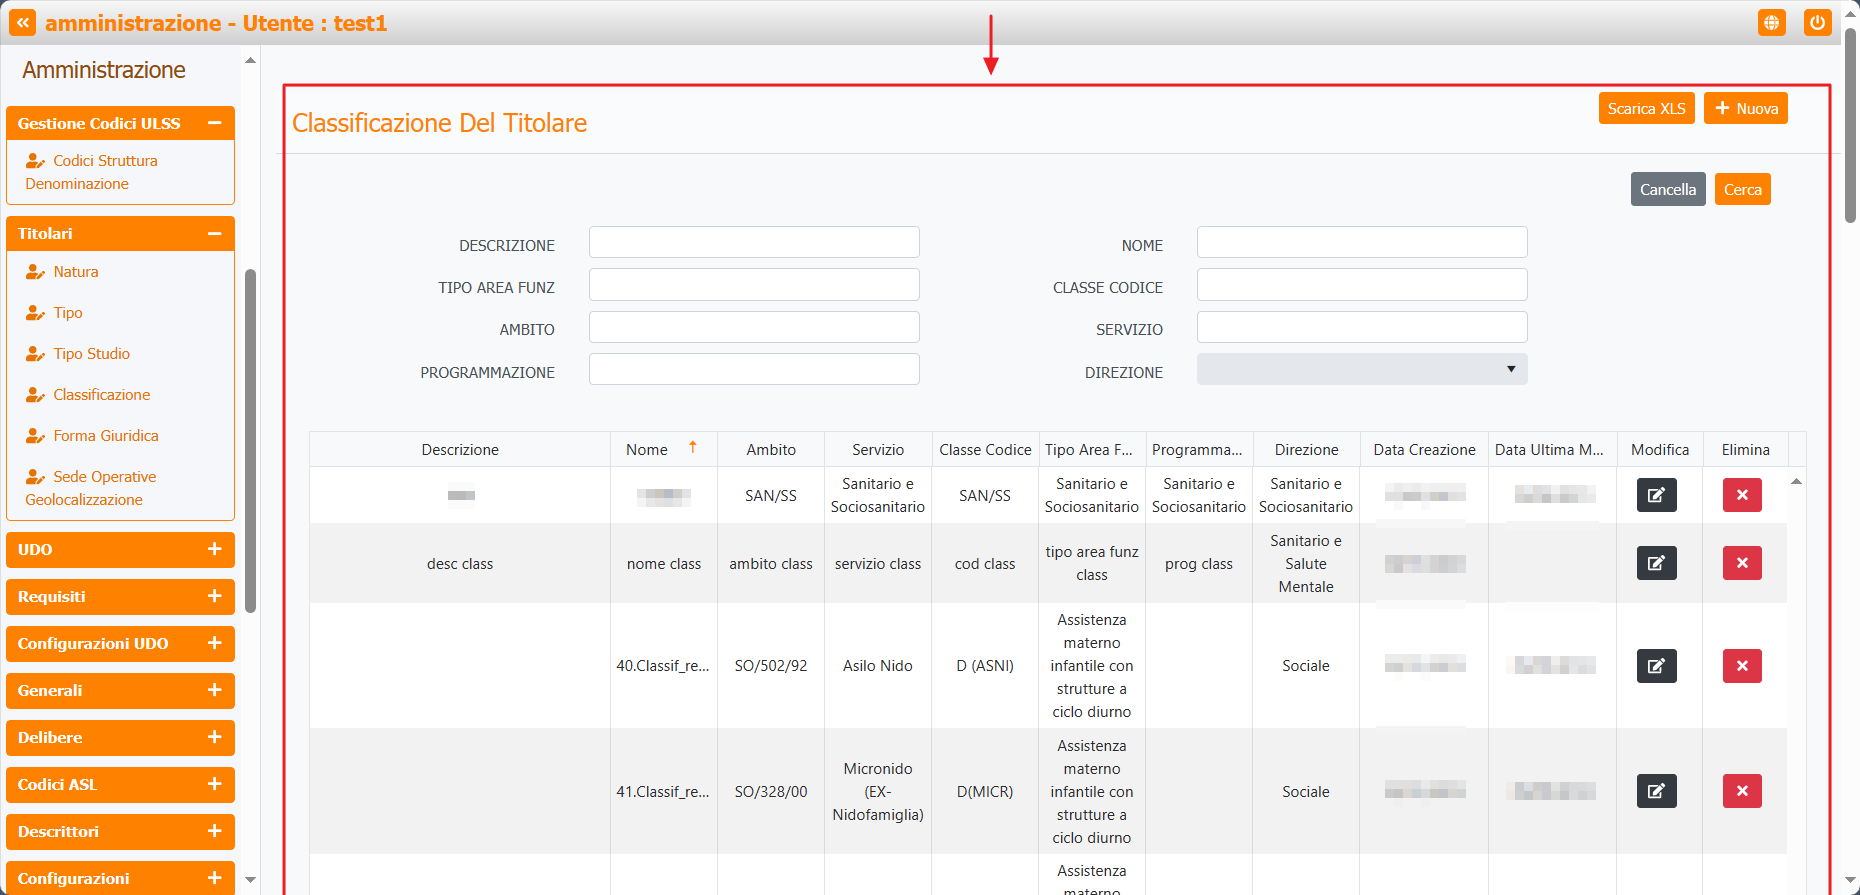This screenshot has height=895, width=1860.
Task: Click the collapse sidebar double-arrow icon
Action: coord(22,22)
